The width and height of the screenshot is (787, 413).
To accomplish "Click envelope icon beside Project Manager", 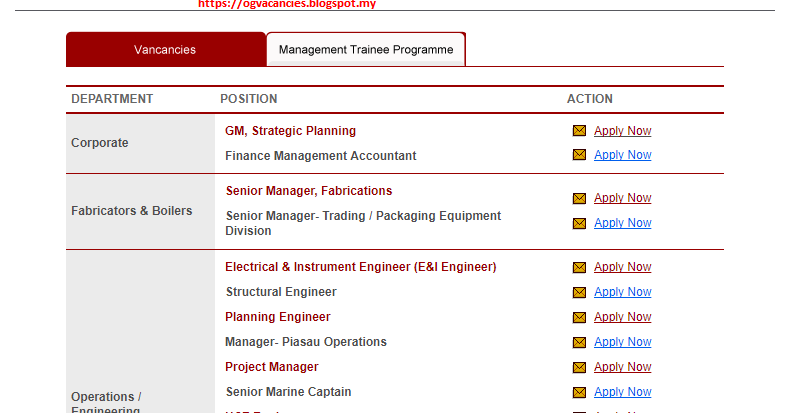I will [579, 367].
